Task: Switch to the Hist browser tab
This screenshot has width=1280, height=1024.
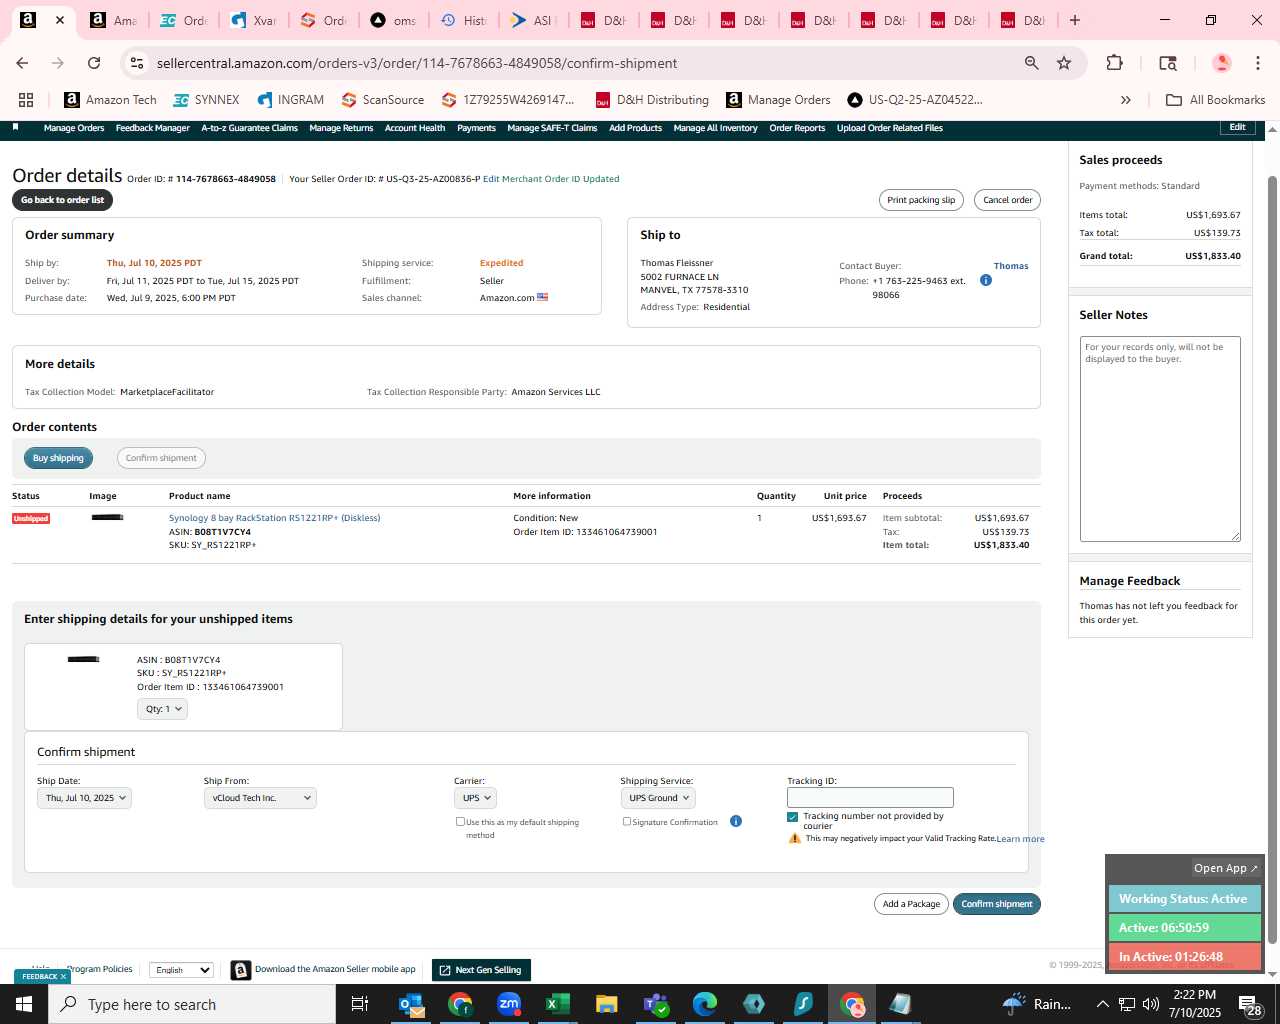Action: [464, 20]
